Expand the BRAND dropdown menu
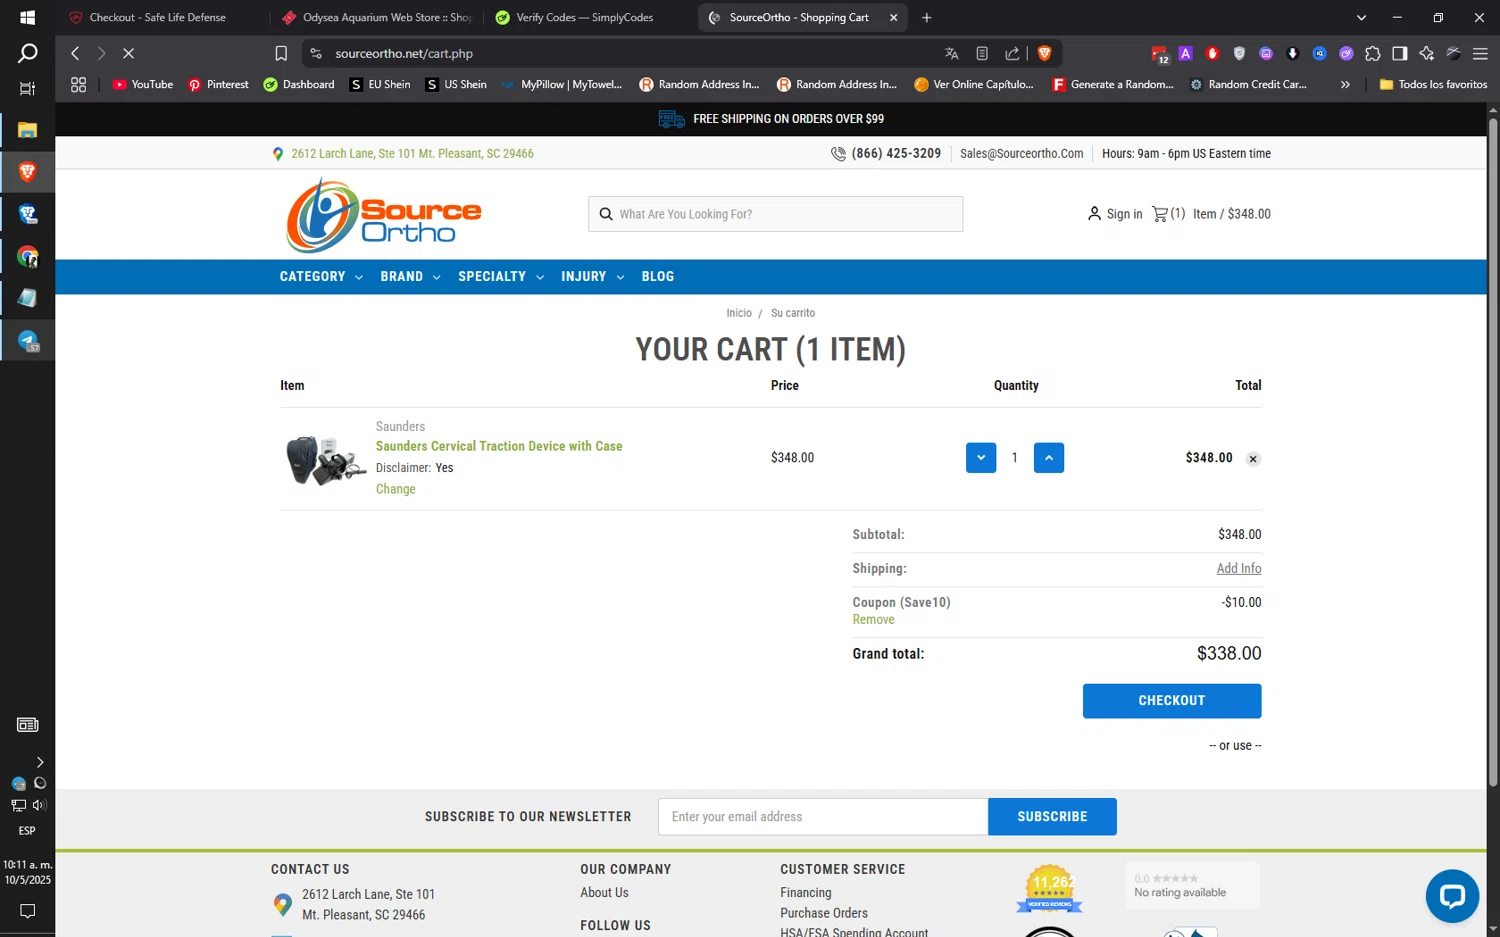Screen dimensions: 1500x937 [410, 277]
